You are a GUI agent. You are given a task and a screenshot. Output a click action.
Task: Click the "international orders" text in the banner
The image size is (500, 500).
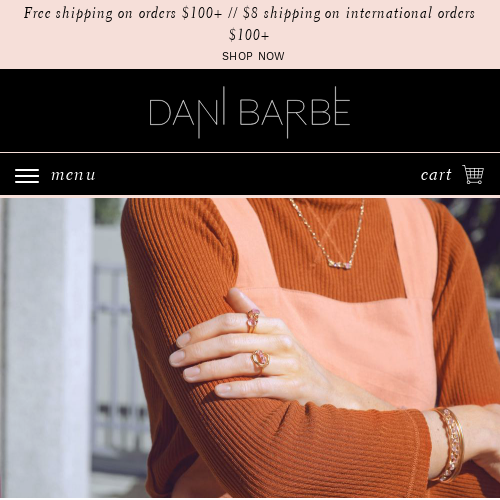[410, 13]
